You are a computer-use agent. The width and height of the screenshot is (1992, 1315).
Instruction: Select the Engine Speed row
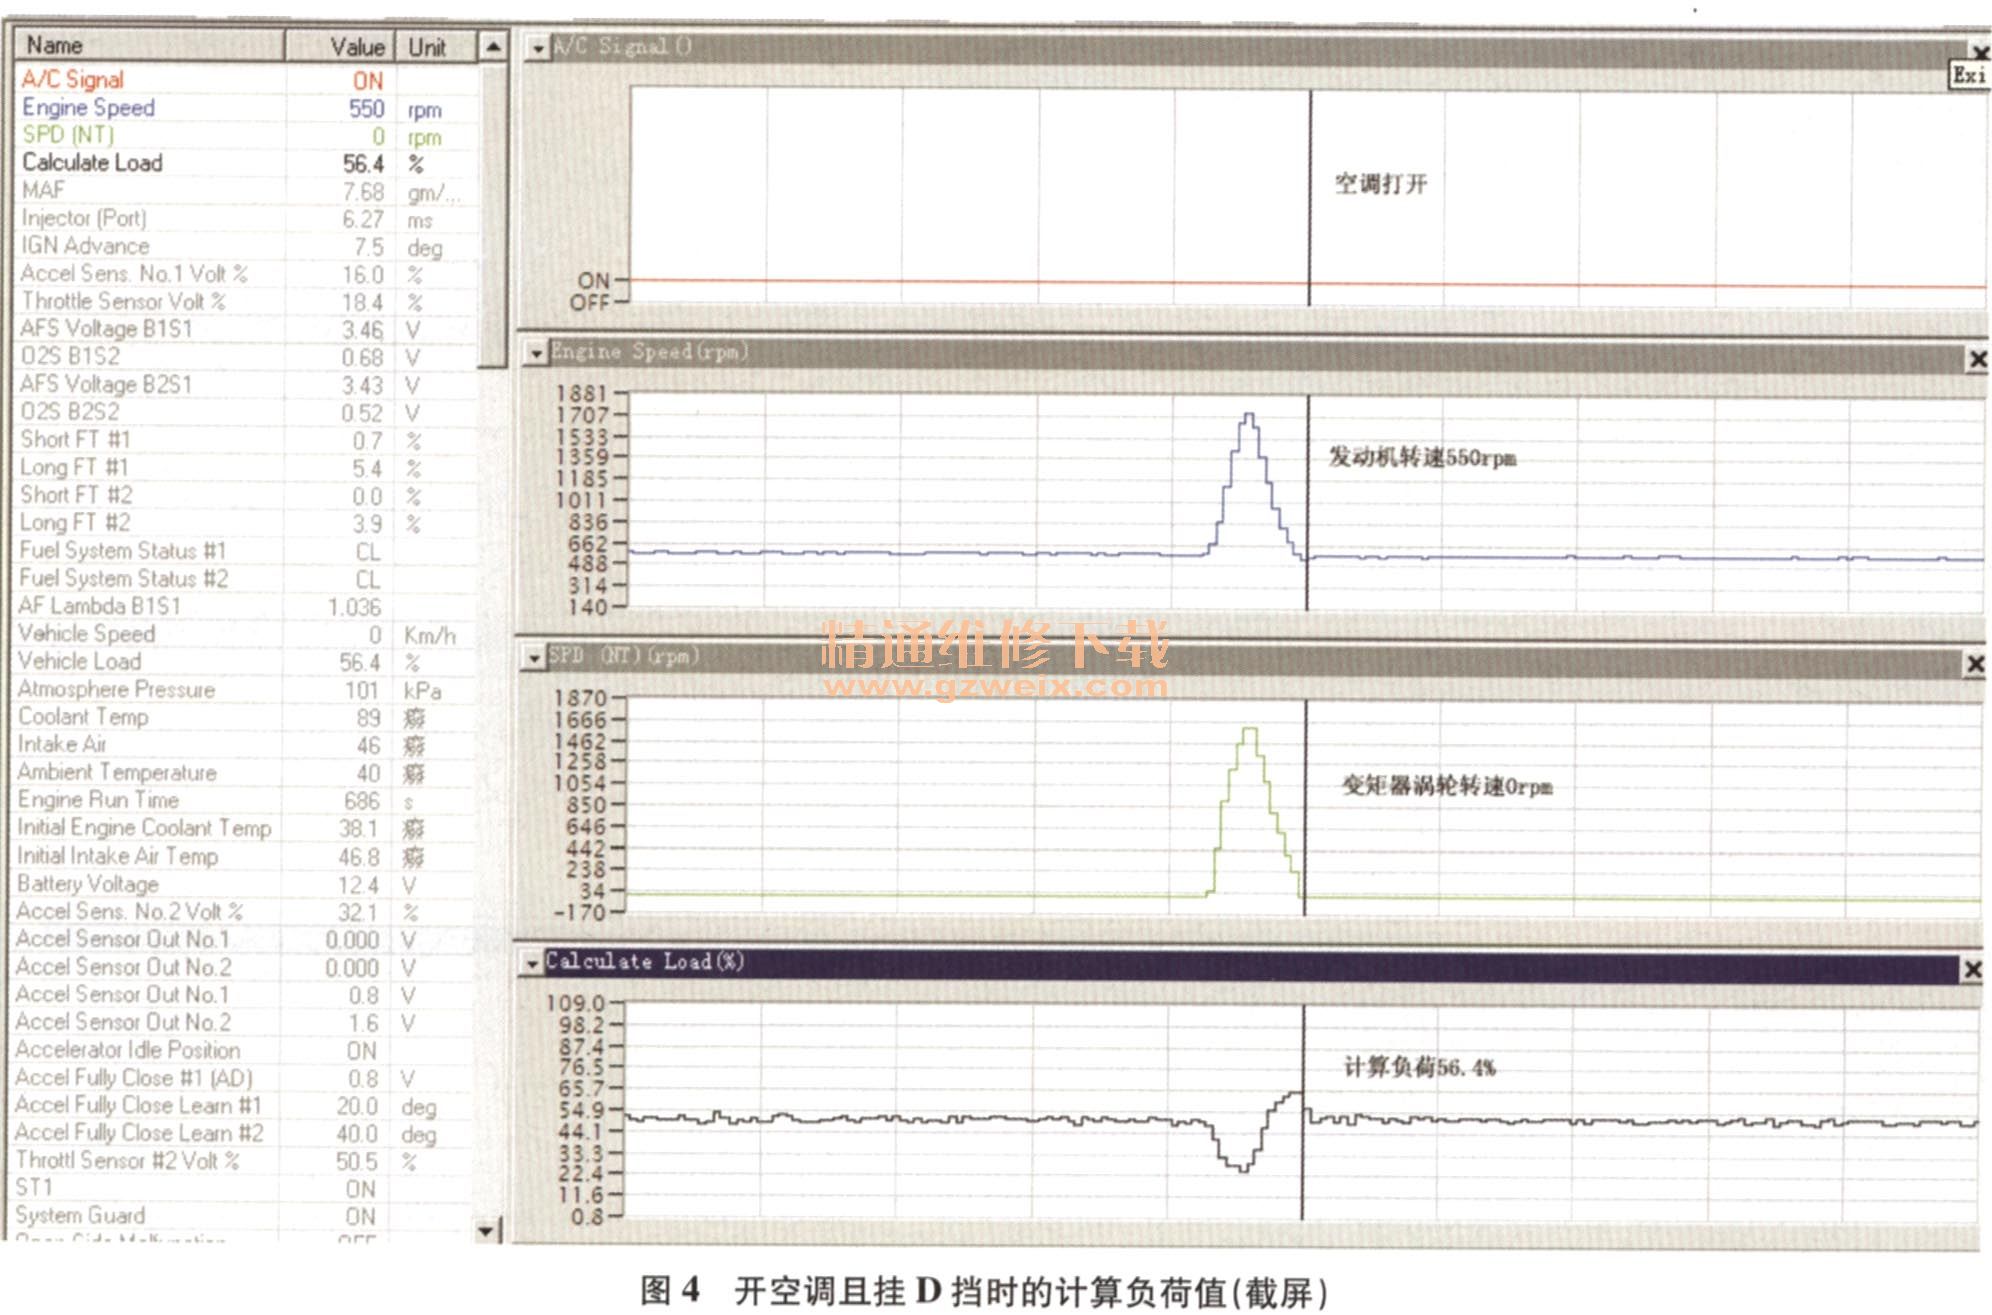coord(246,108)
